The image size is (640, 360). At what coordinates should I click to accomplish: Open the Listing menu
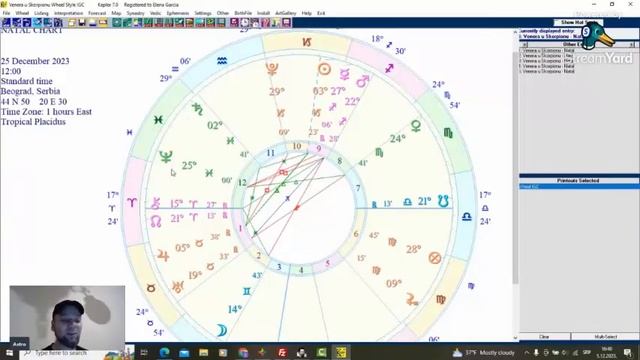(41, 13)
